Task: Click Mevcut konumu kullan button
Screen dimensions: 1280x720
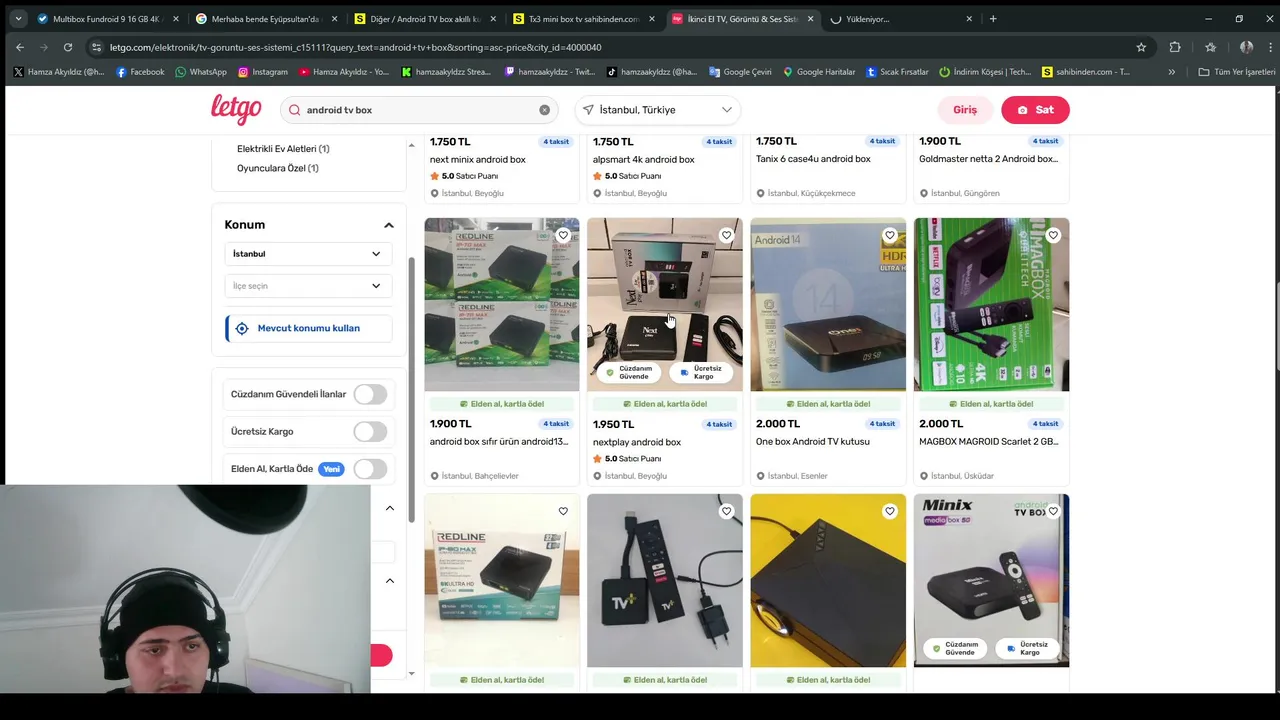Action: 309,328
